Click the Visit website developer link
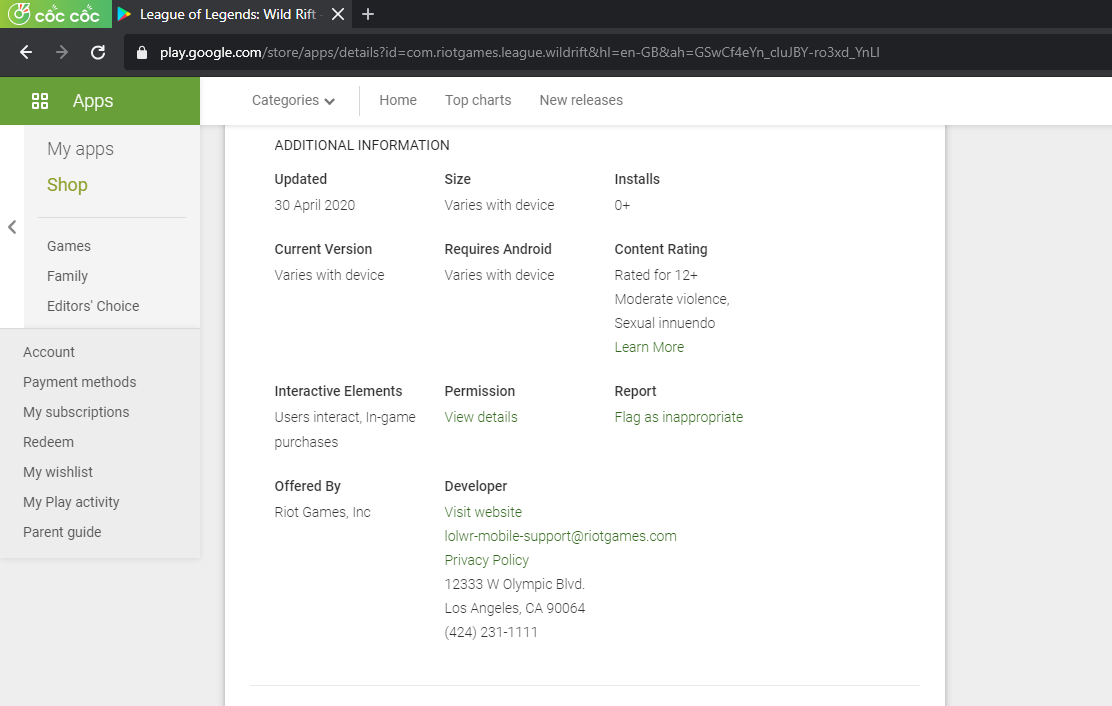This screenshot has height=706, width=1112. (x=483, y=512)
